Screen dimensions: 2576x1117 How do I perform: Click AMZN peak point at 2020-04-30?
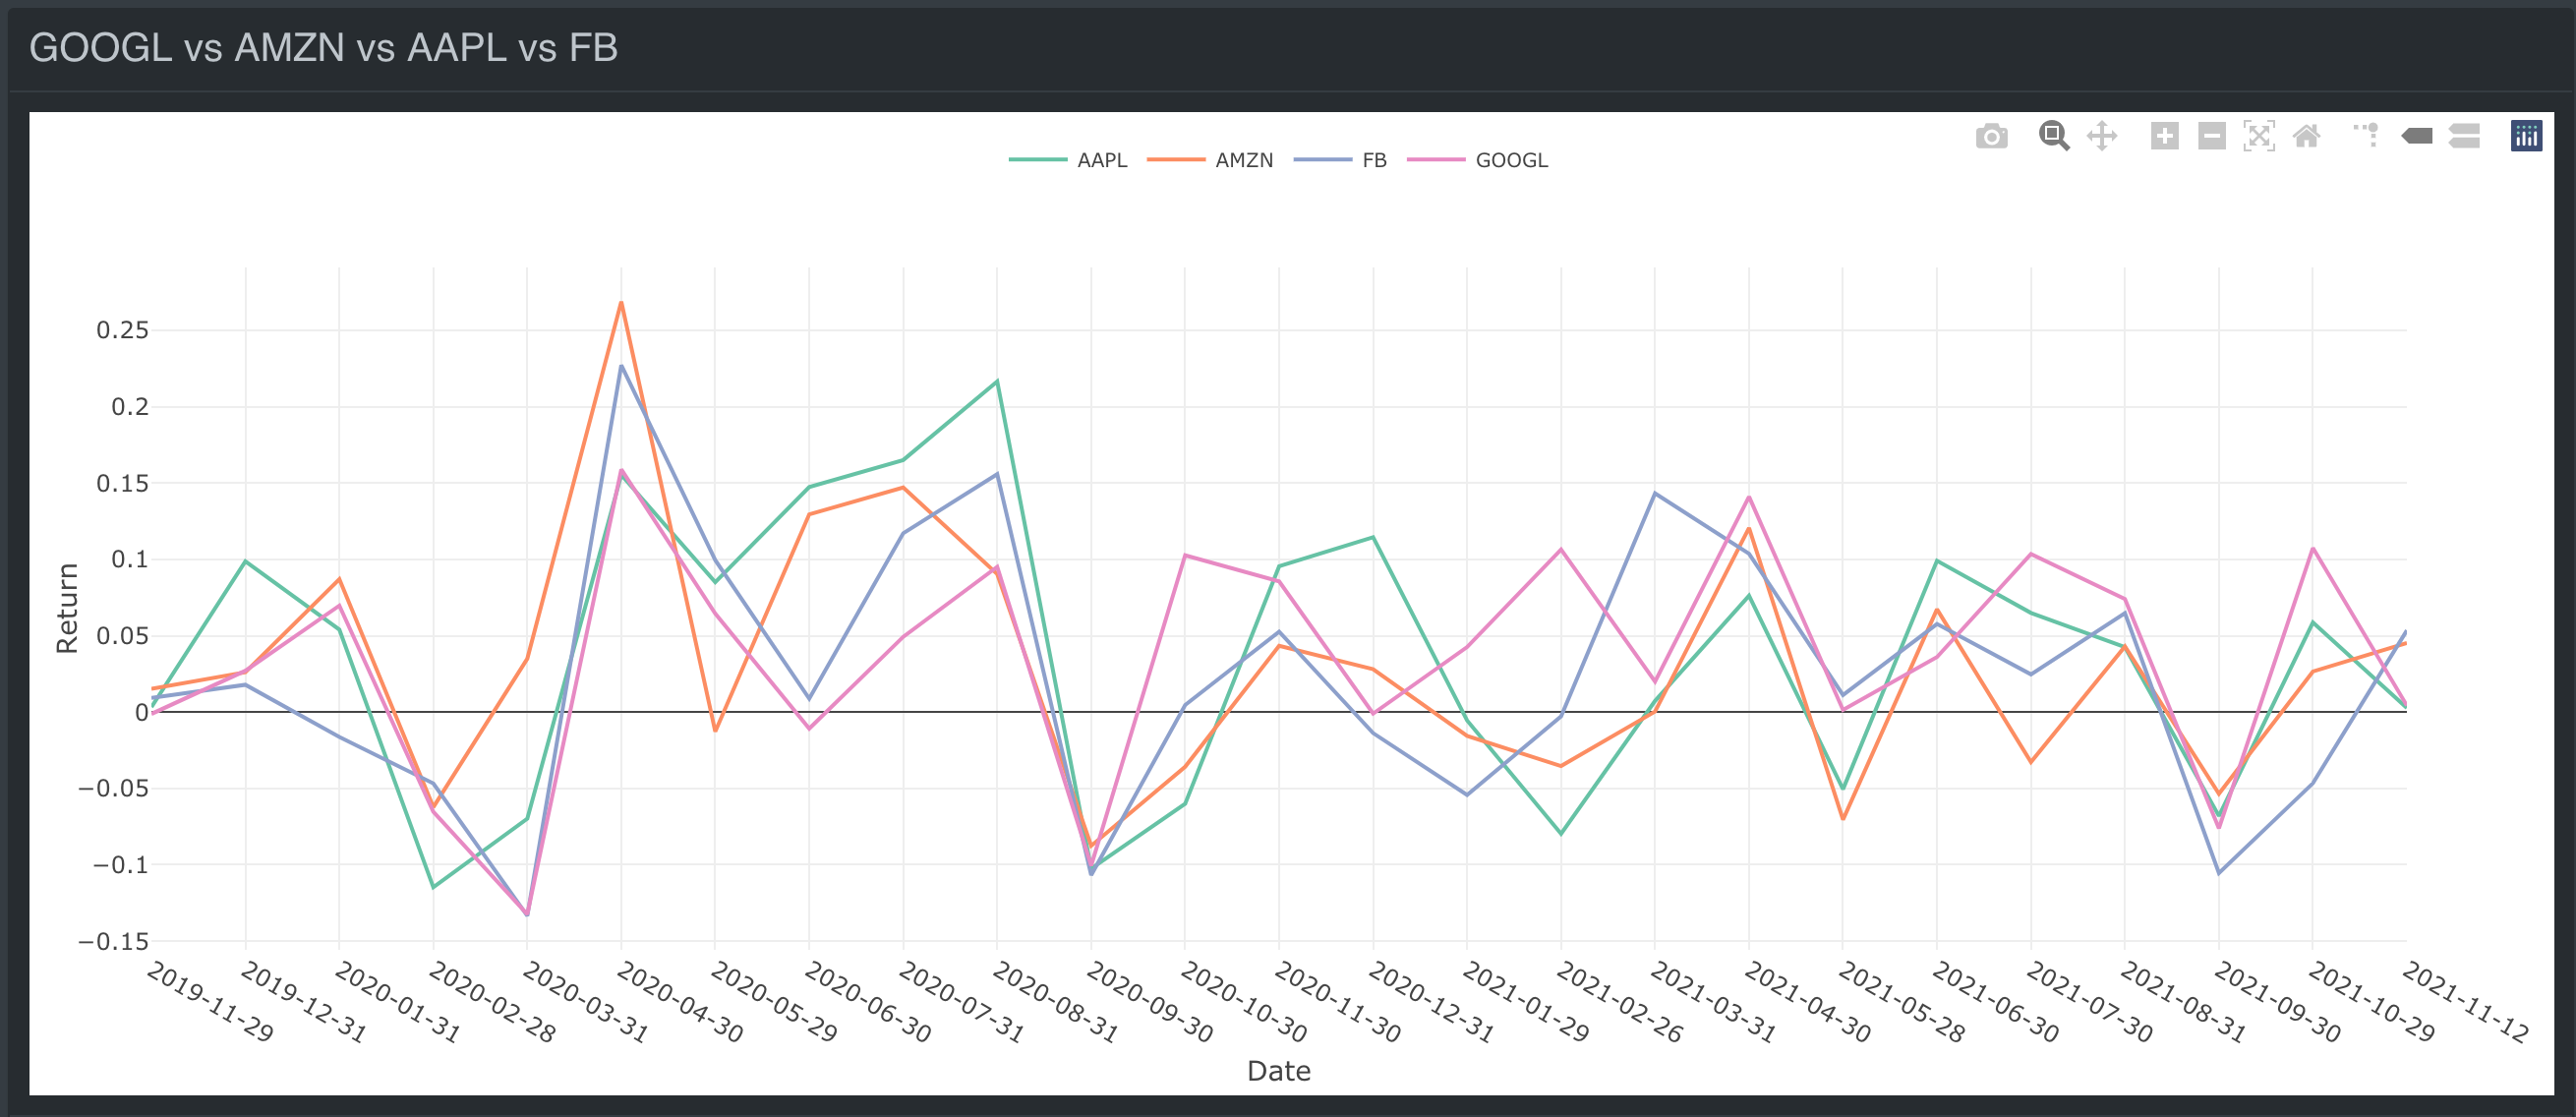pos(621,302)
